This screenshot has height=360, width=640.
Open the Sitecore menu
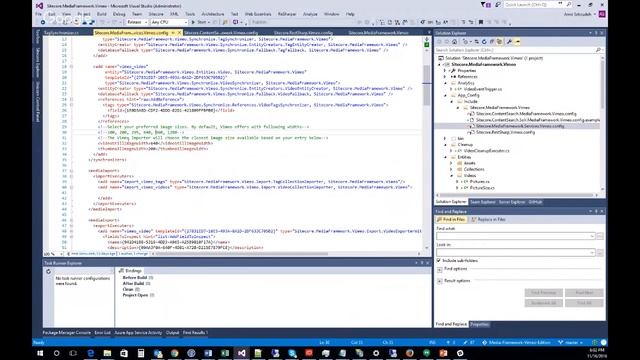click(x=156, y=14)
